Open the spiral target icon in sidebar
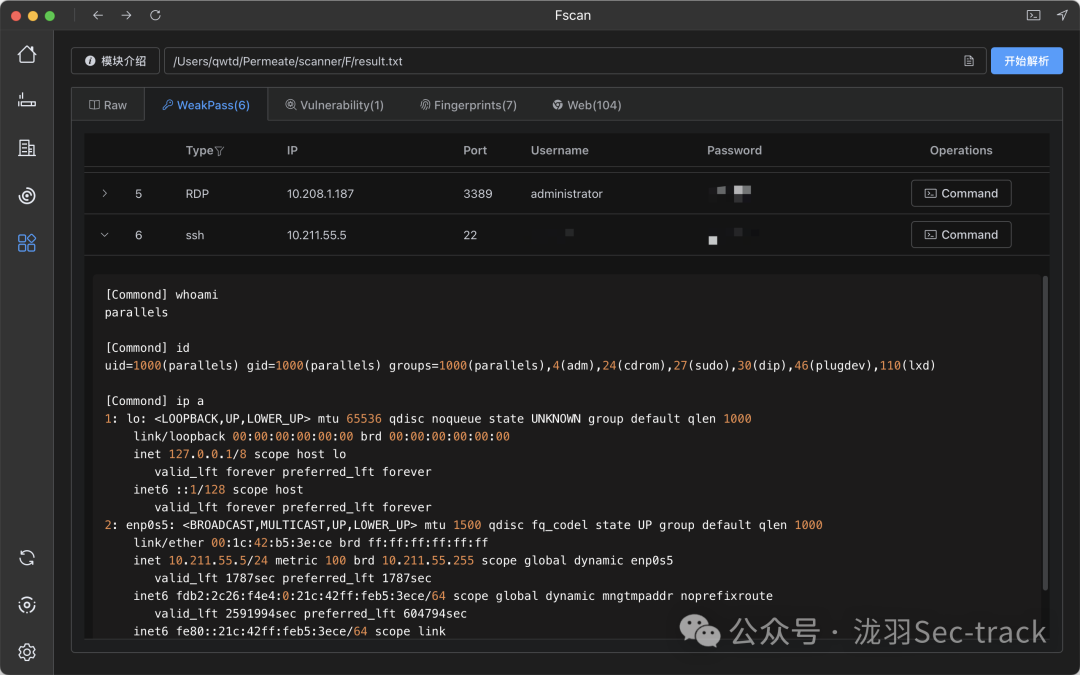Image resolution: width=1080 pixels, height=675 pixels. pyautogui.click(x=27, y=196)
